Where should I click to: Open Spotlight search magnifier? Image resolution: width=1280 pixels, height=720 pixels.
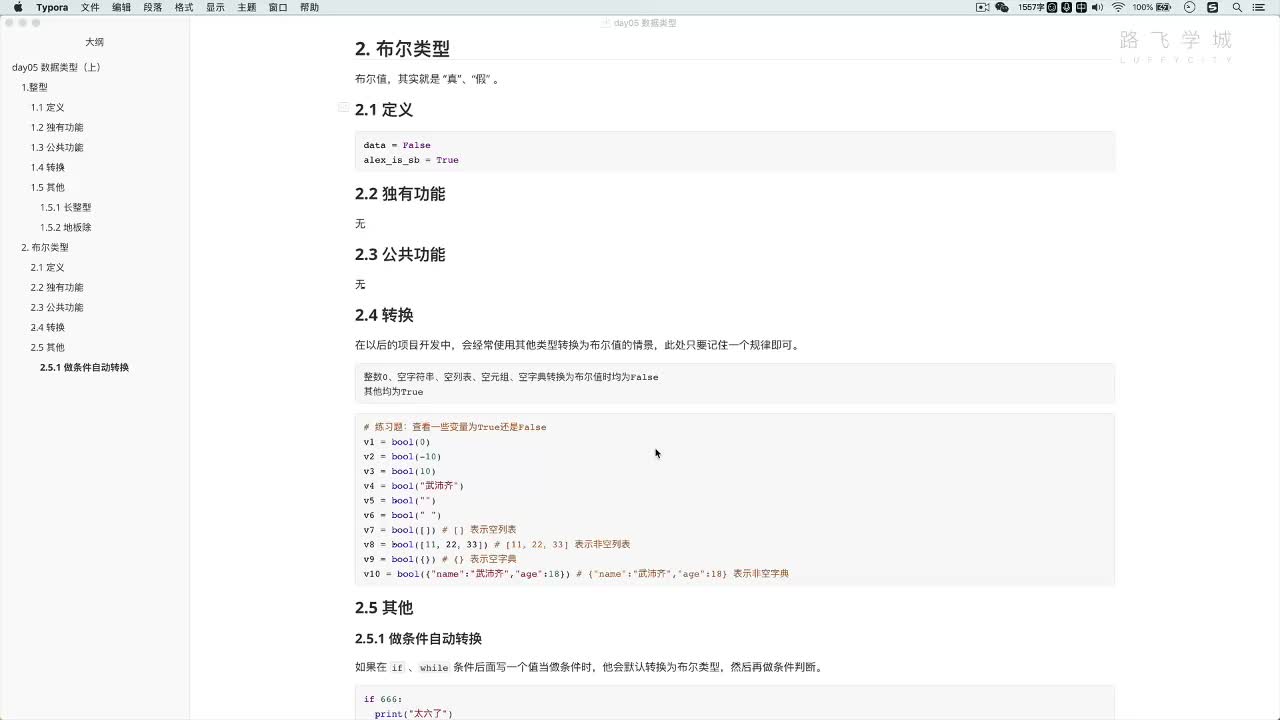click(x=1237, y=7)
